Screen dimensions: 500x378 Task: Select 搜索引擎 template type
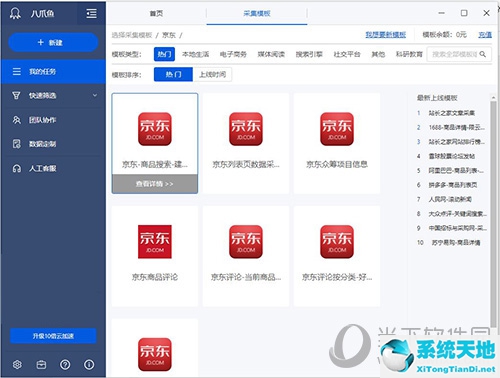(309, 54)
